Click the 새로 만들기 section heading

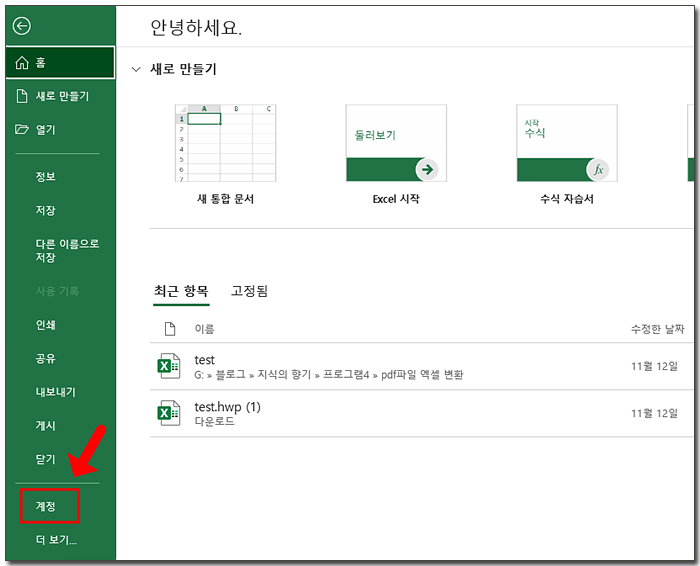coord(183,70)
